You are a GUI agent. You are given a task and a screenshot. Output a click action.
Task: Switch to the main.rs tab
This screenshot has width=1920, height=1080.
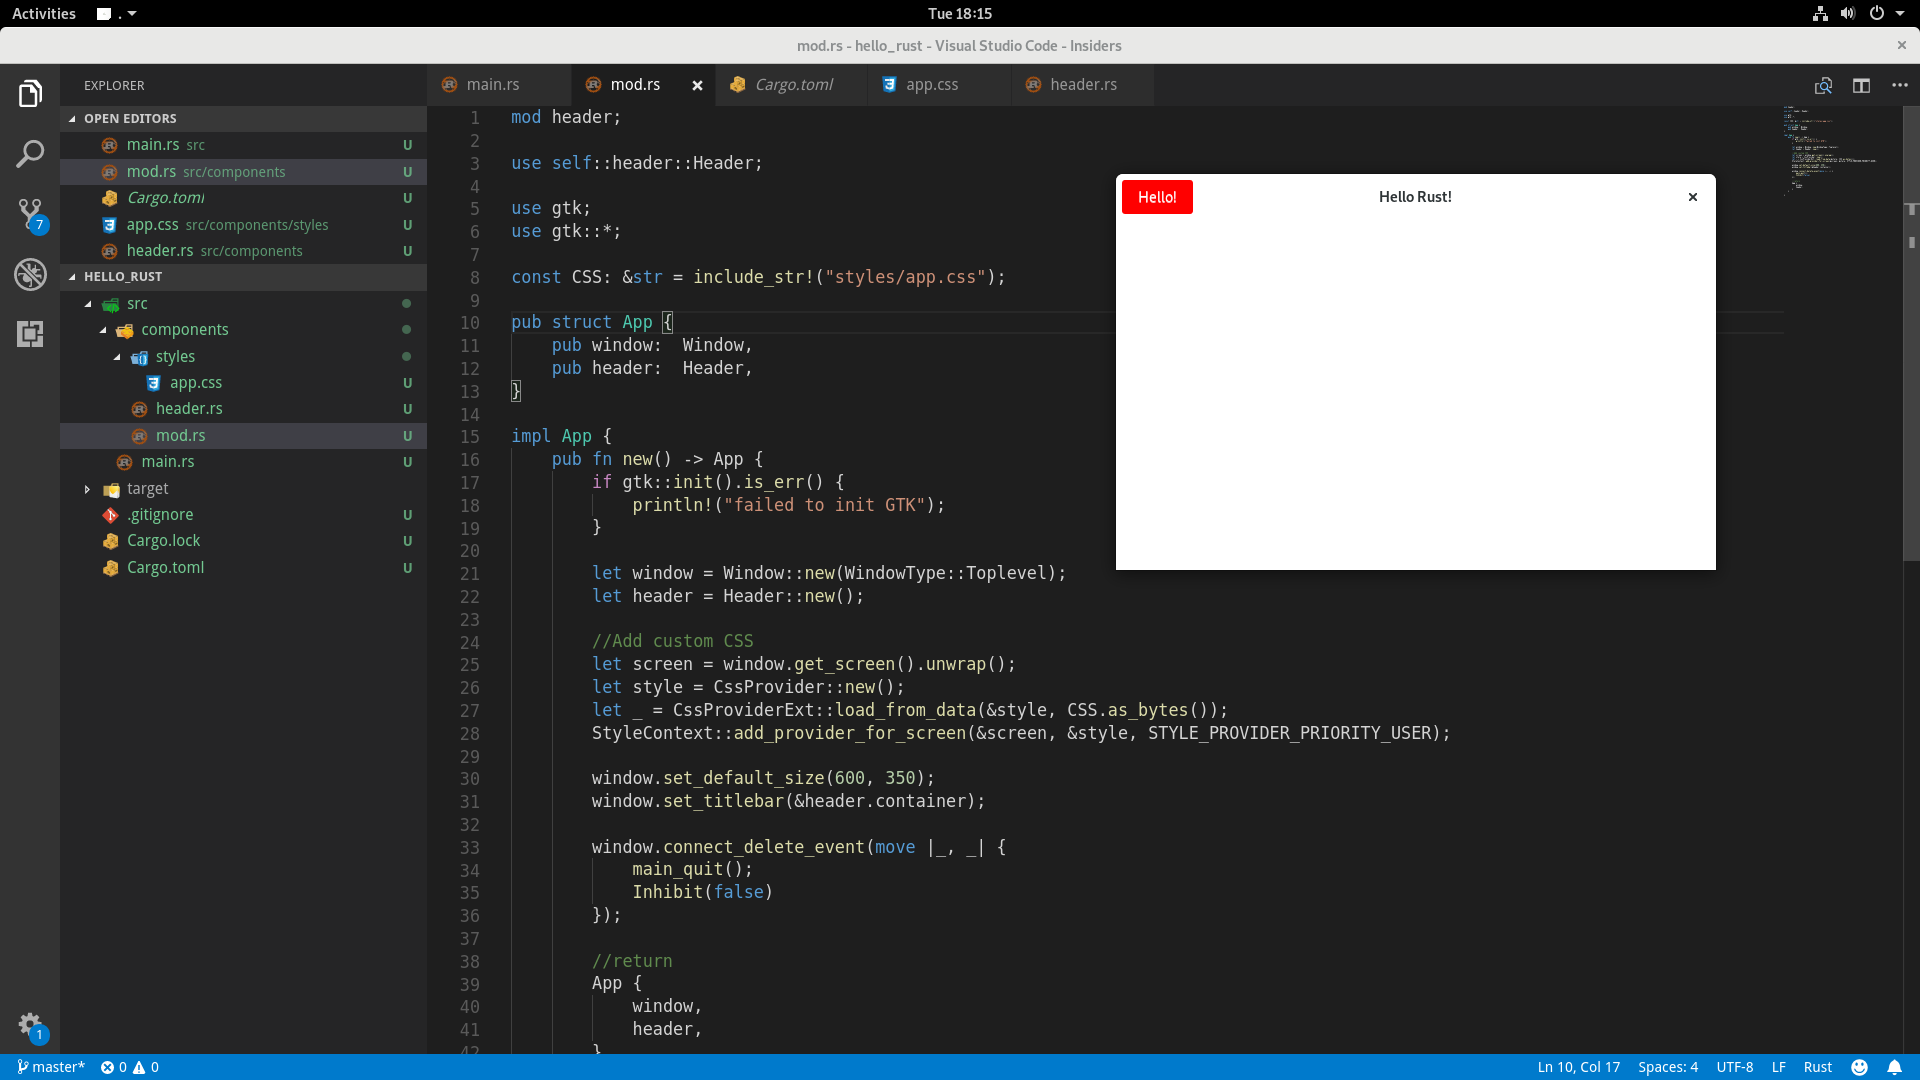(499, 86)
